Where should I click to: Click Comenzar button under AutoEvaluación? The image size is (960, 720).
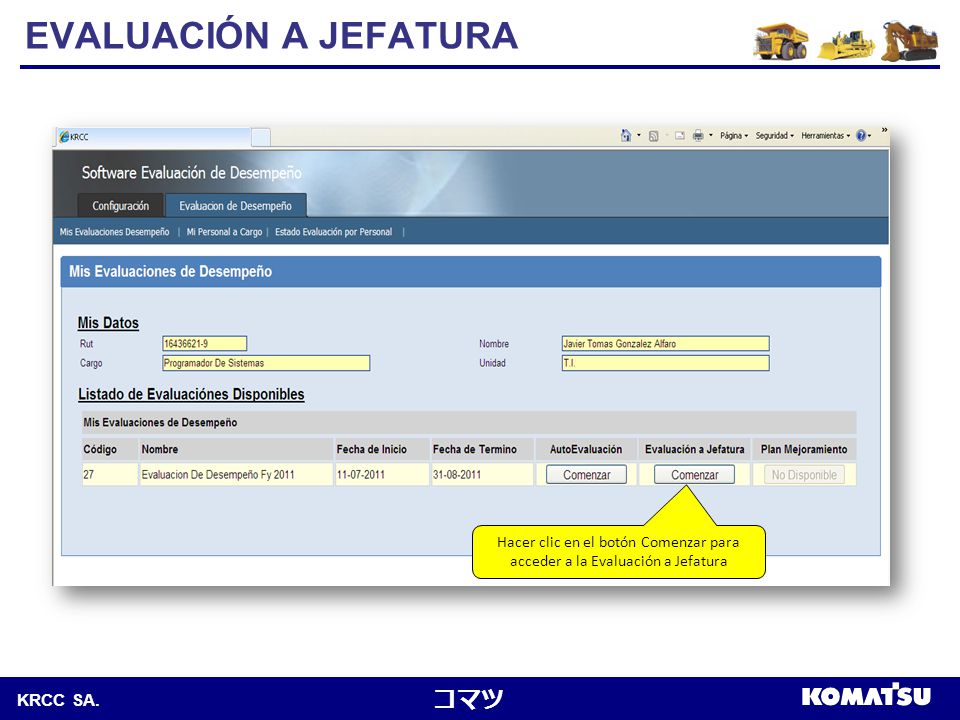coord(587,474)
